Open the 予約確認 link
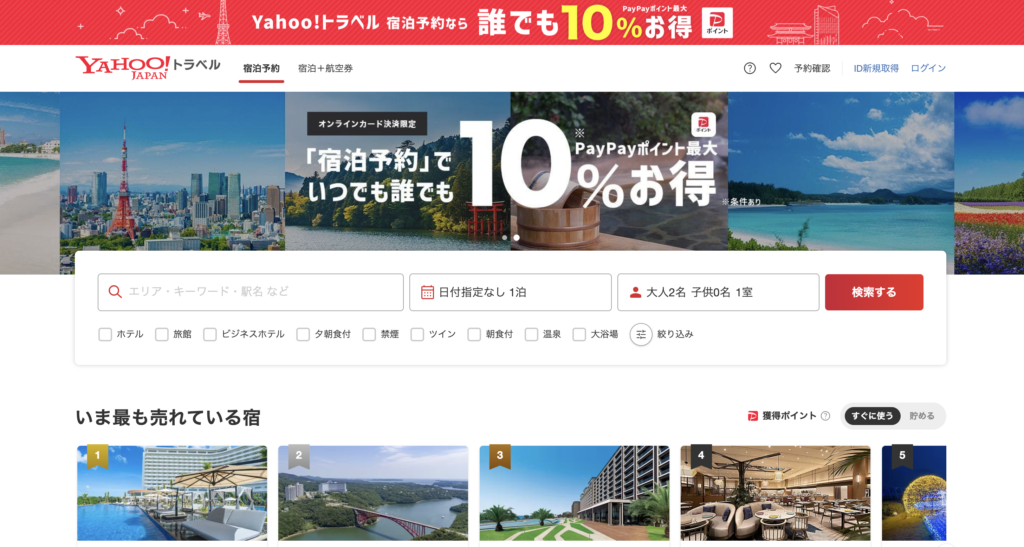This screenshot has width=1024, height=547. coord(812,68)
